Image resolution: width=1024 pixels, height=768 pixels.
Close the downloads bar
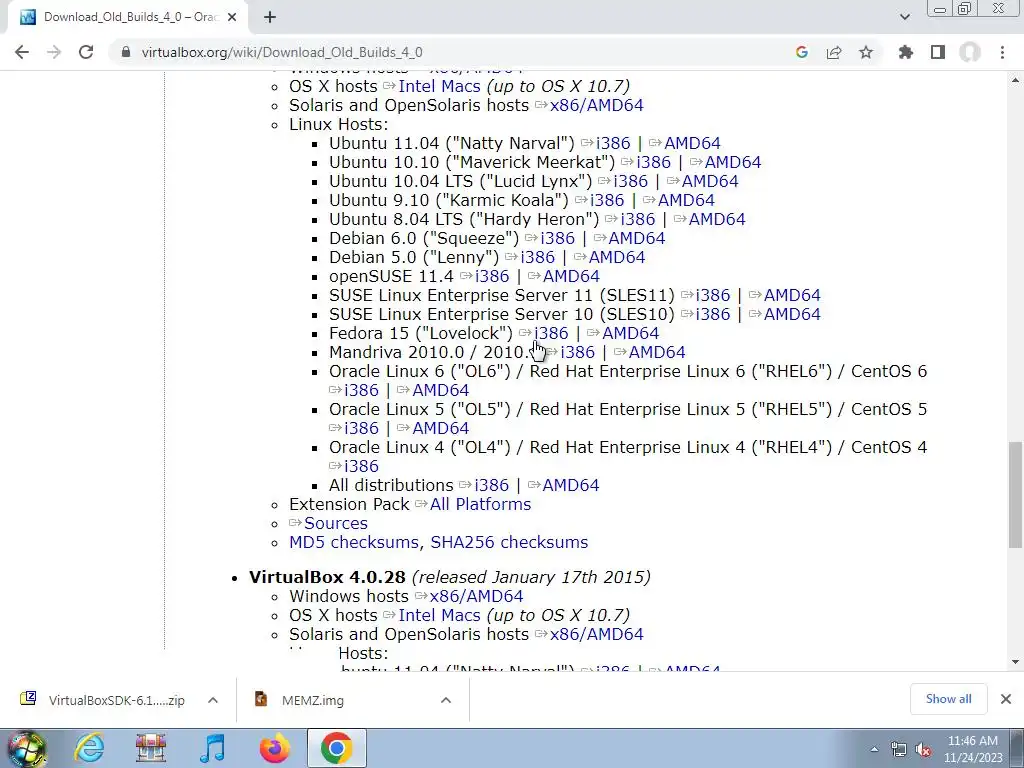(x=1006, y=699)
